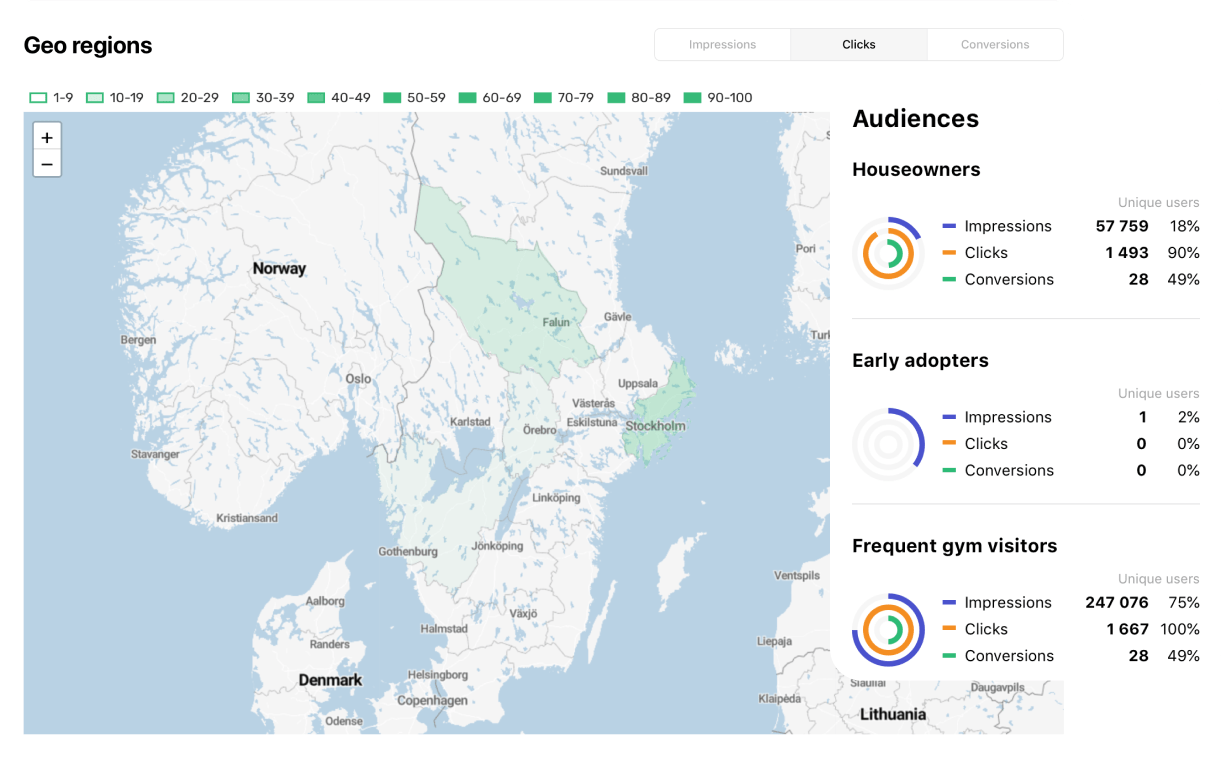The width and height of the screenshot is (1222, 762).
Task: Click the Houseowners donut chart
Action: [888, 253]
